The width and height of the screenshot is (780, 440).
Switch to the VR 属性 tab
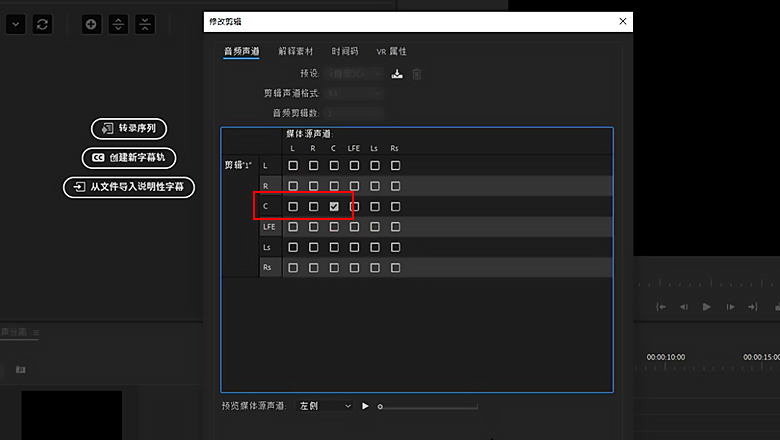coord(391,51)
